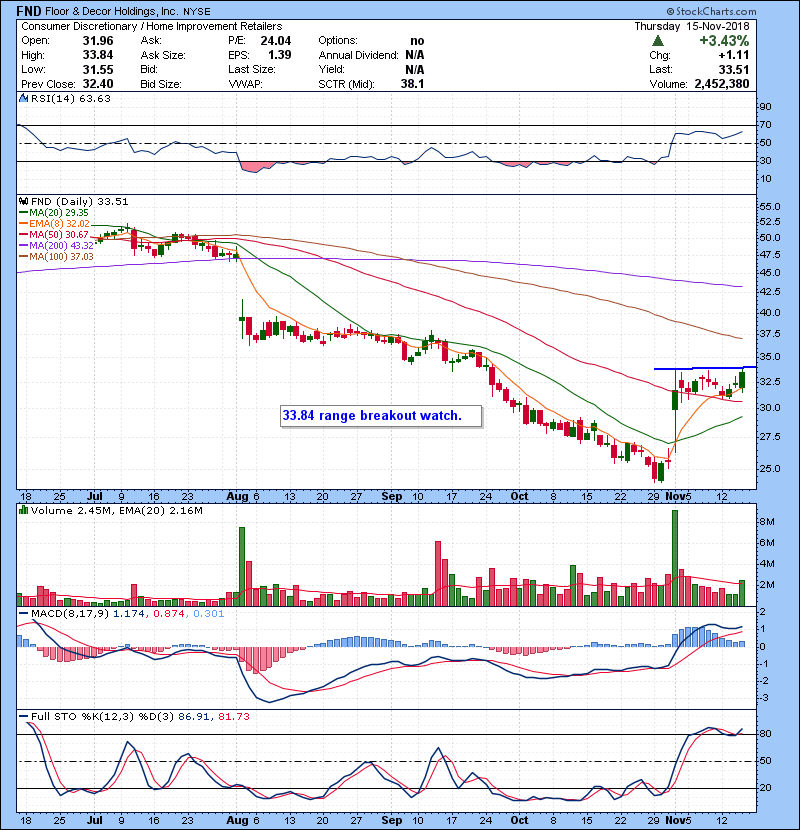Select the Prev Close value 32.40

(98, 84)
